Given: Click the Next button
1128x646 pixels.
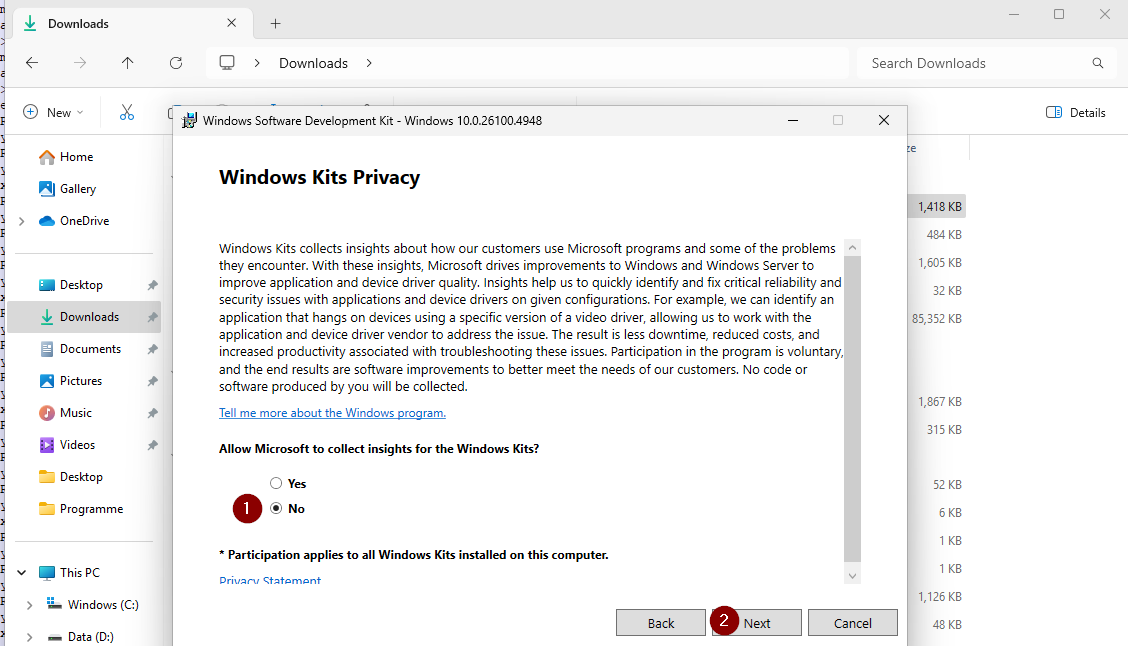Looking at the screenshot, I should coord(757,623).
